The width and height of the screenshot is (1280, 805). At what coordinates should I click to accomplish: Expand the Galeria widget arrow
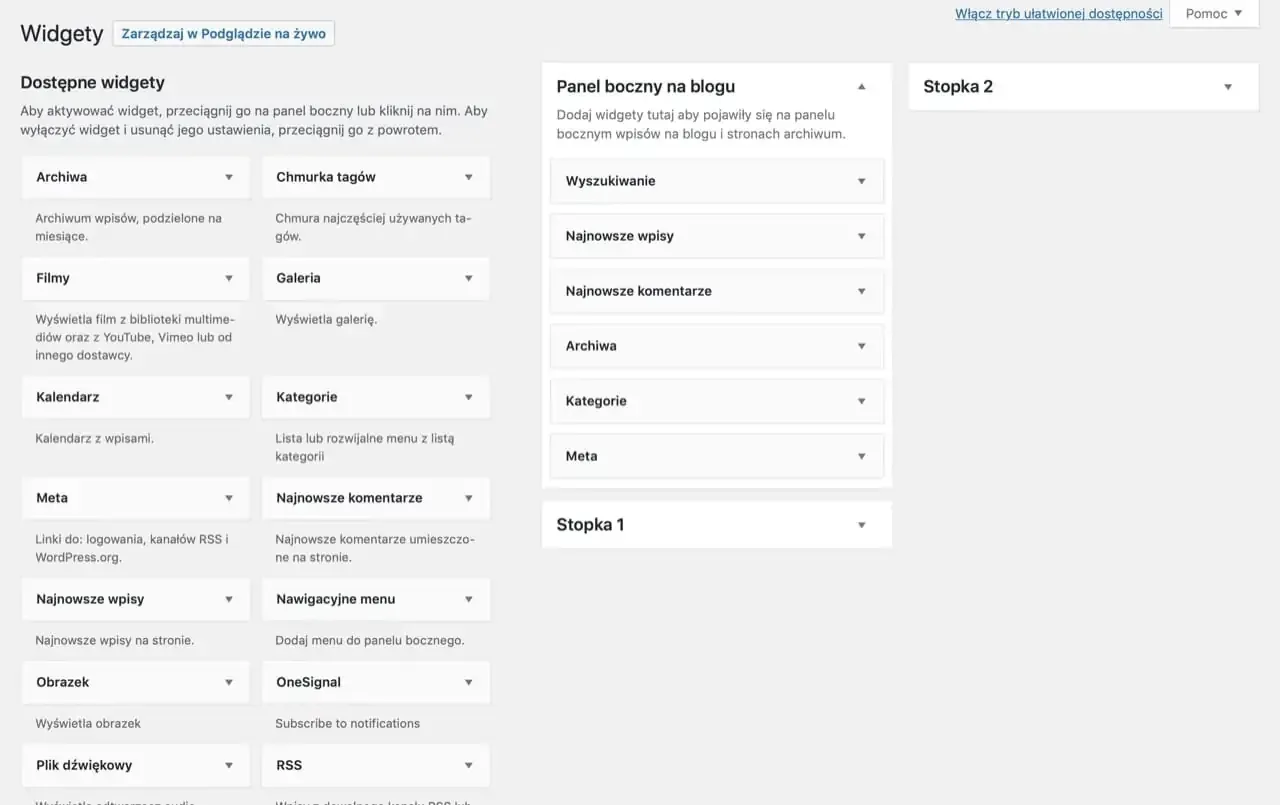pyautogui.click(x=469, y=278)
